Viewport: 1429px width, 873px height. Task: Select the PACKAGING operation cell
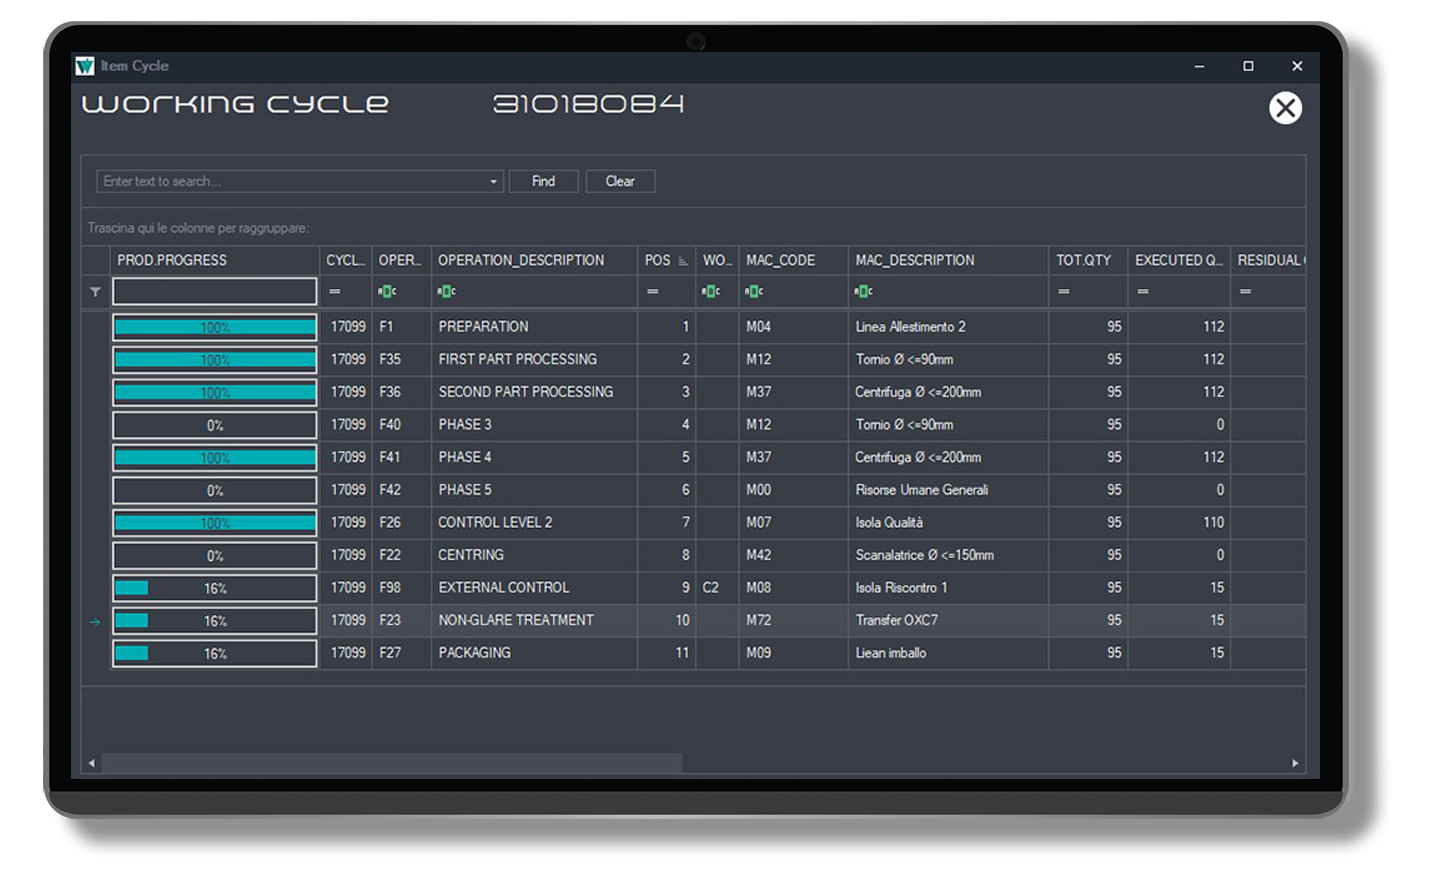pyautogui.click(x=534, y=652)
